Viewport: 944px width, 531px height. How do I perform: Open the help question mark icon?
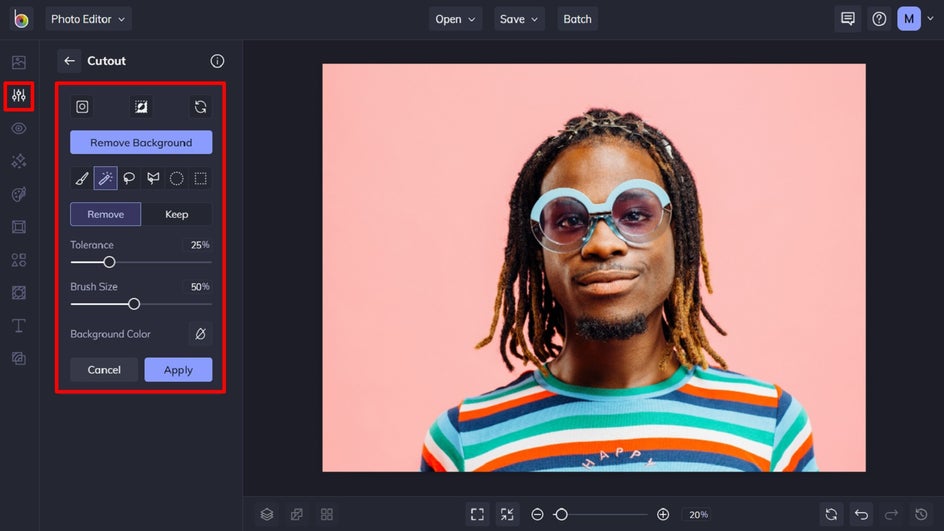click(879, 19)
